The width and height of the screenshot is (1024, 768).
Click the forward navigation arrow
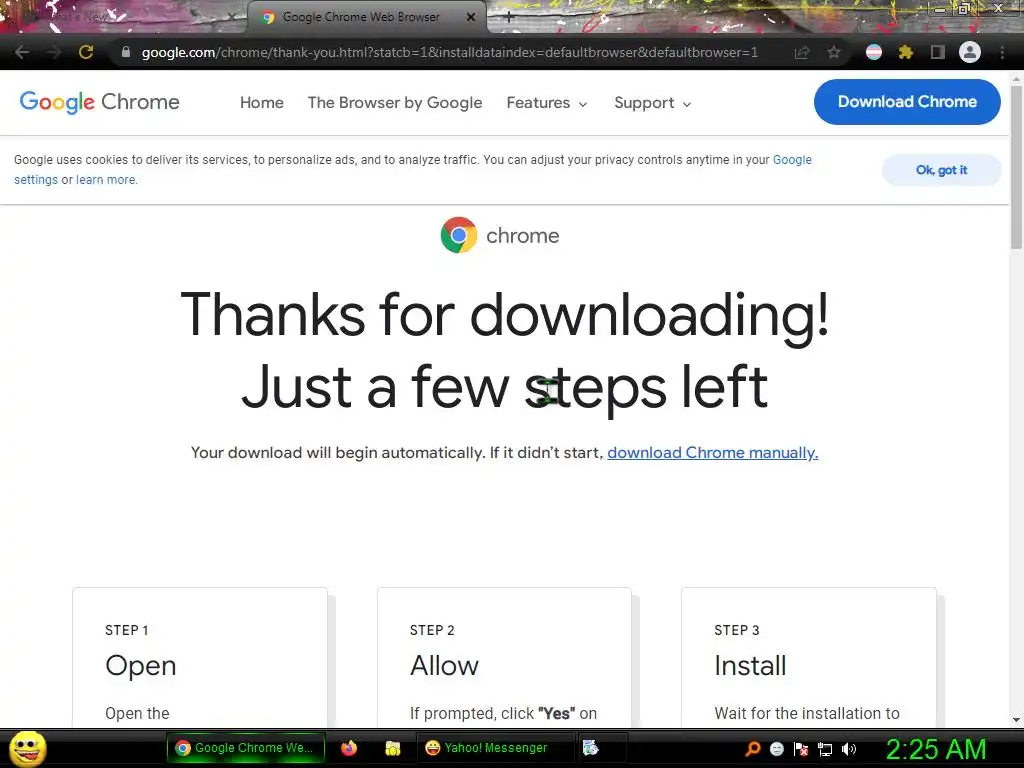click(x=54, y=52)
